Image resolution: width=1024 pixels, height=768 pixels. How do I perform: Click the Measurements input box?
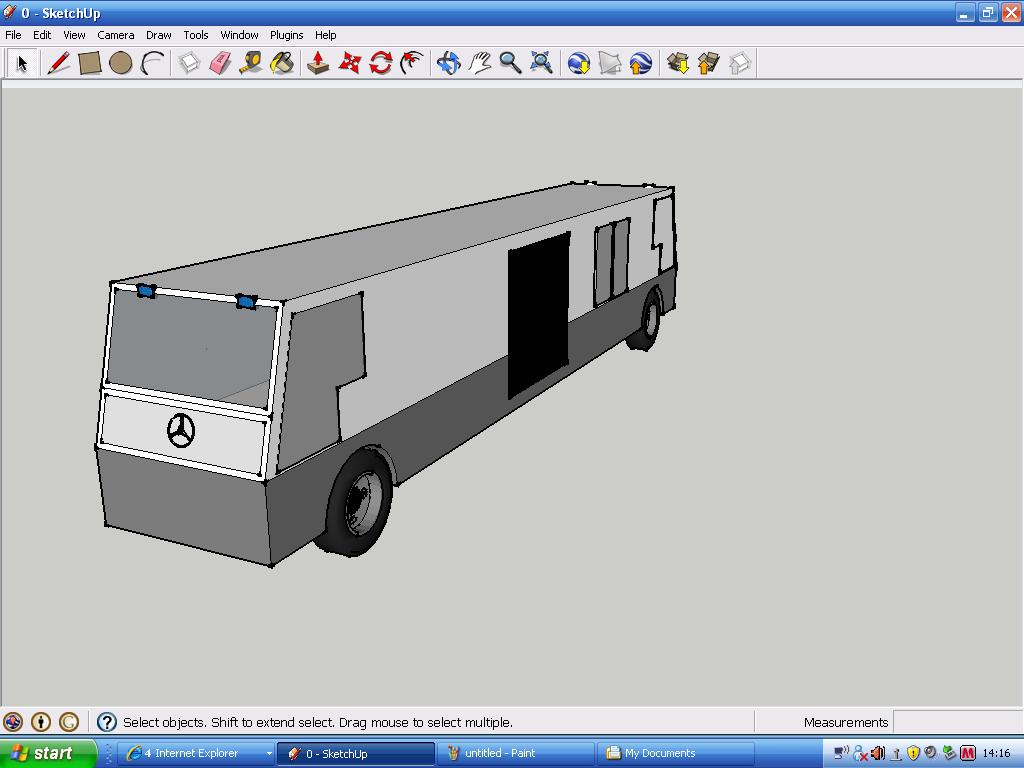tap(957, 722)
